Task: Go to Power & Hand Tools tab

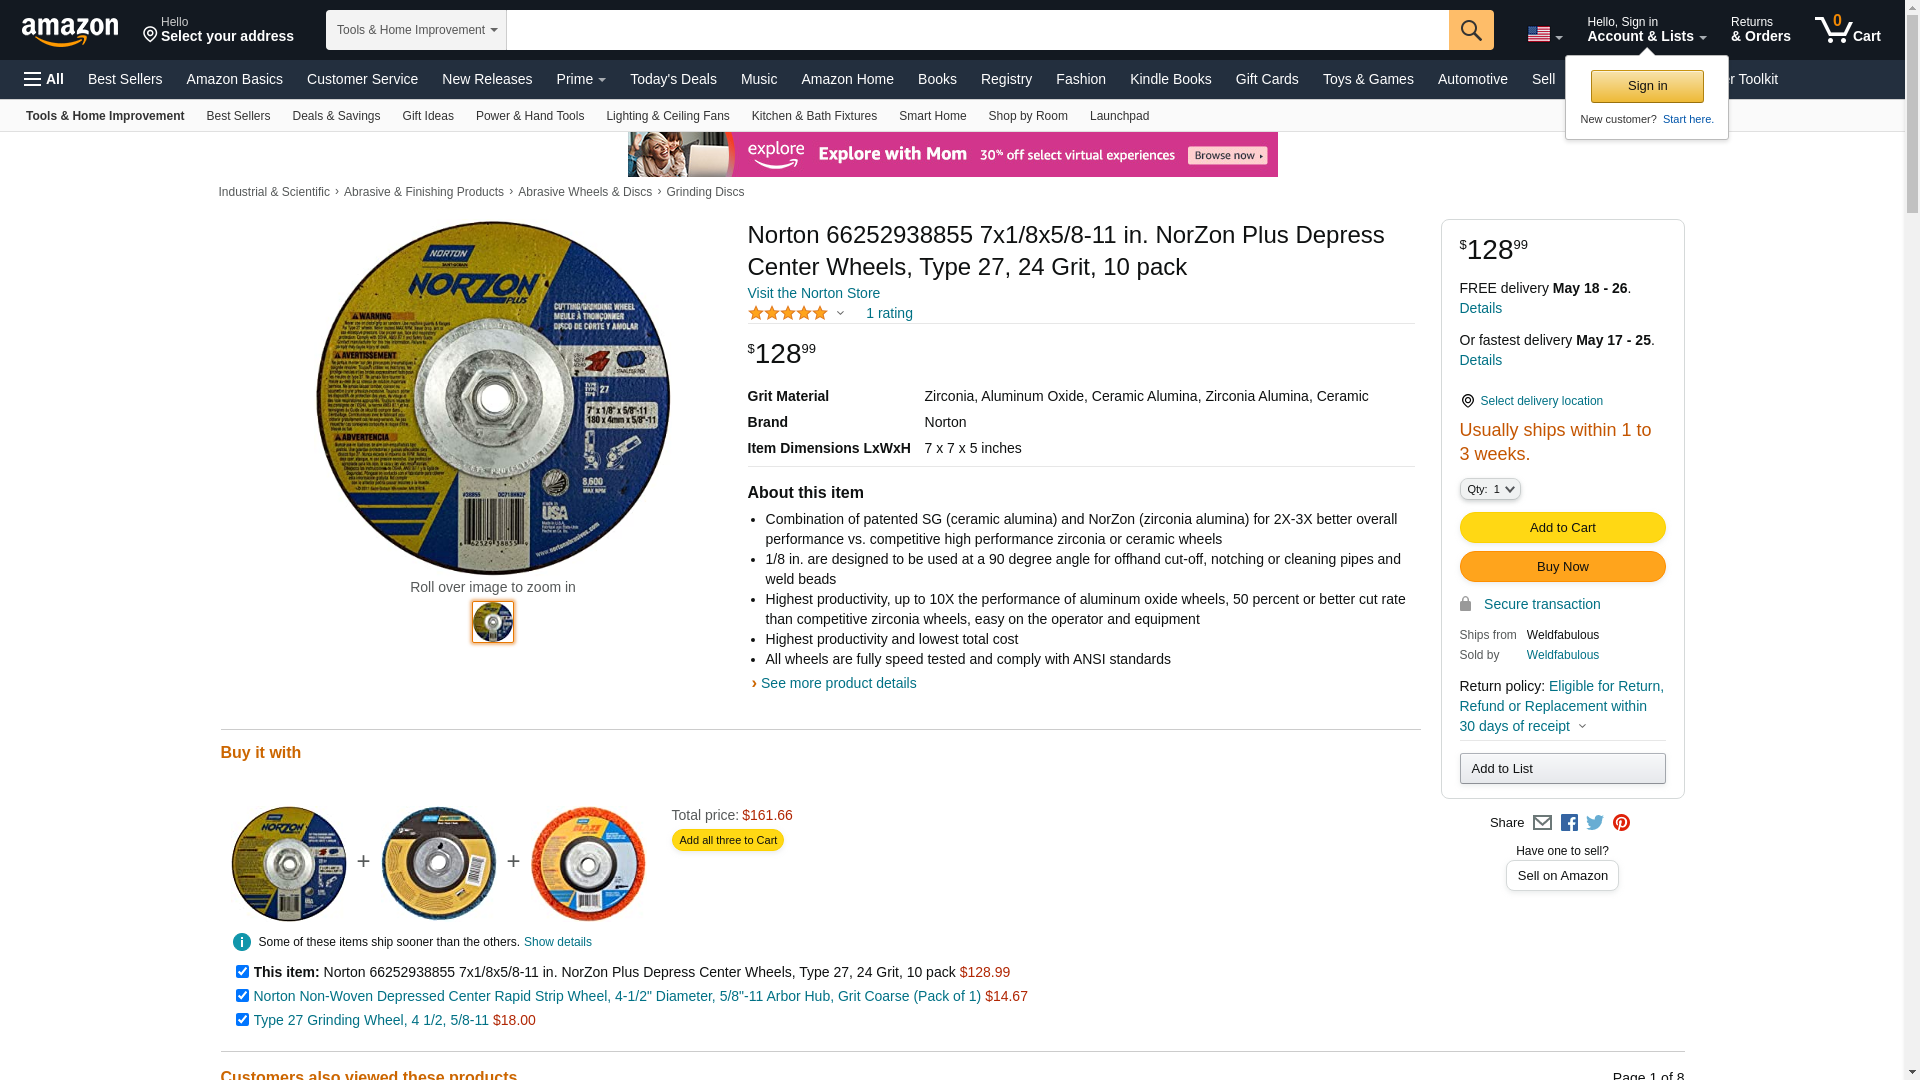Action: pyautogui.click(x=530, y=116)
